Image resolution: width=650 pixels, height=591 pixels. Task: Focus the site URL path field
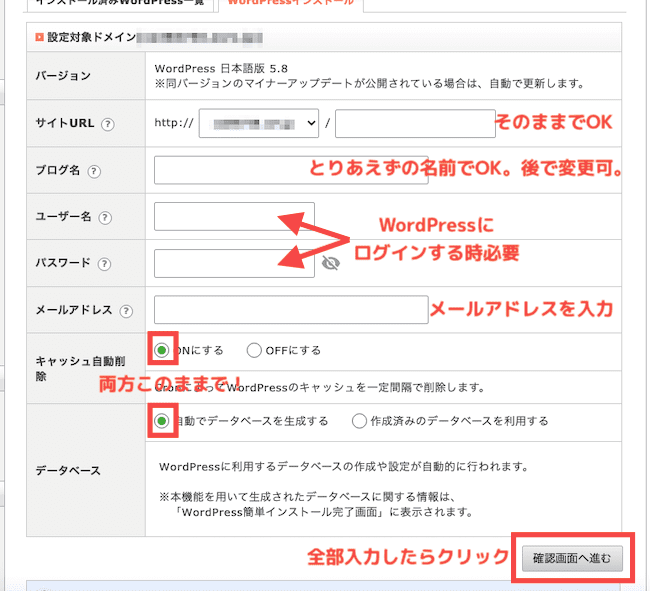[x=415, y=124]
